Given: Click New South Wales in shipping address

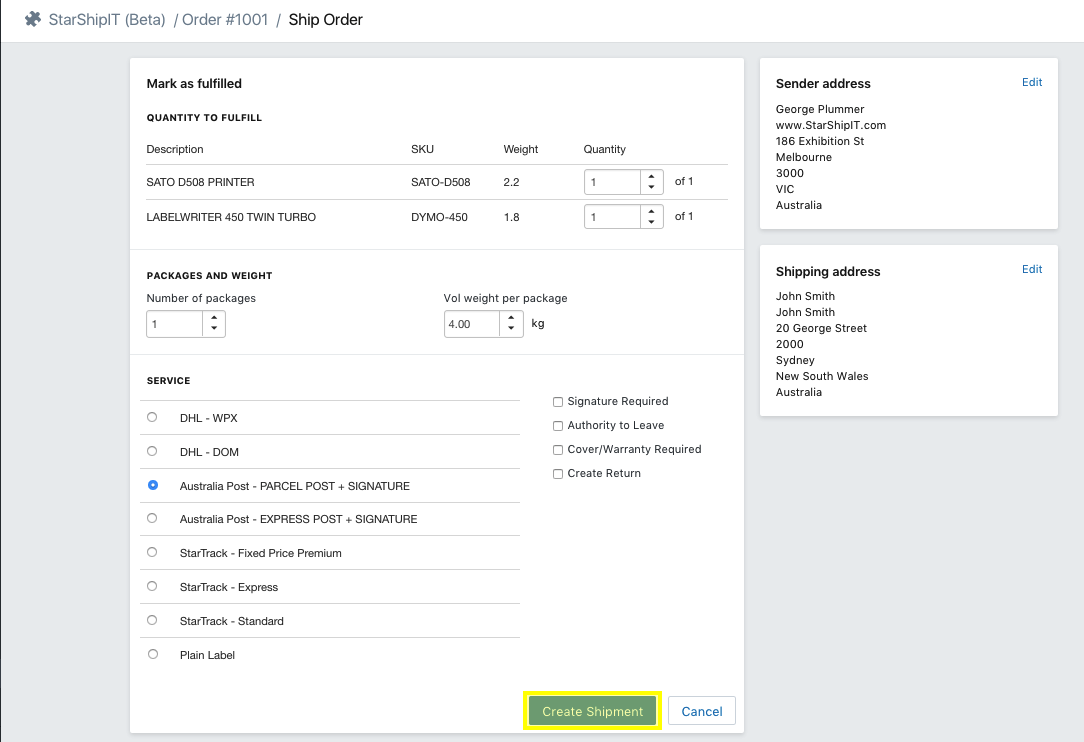Looking at the screenshot, I should click(x=821, y=376).
